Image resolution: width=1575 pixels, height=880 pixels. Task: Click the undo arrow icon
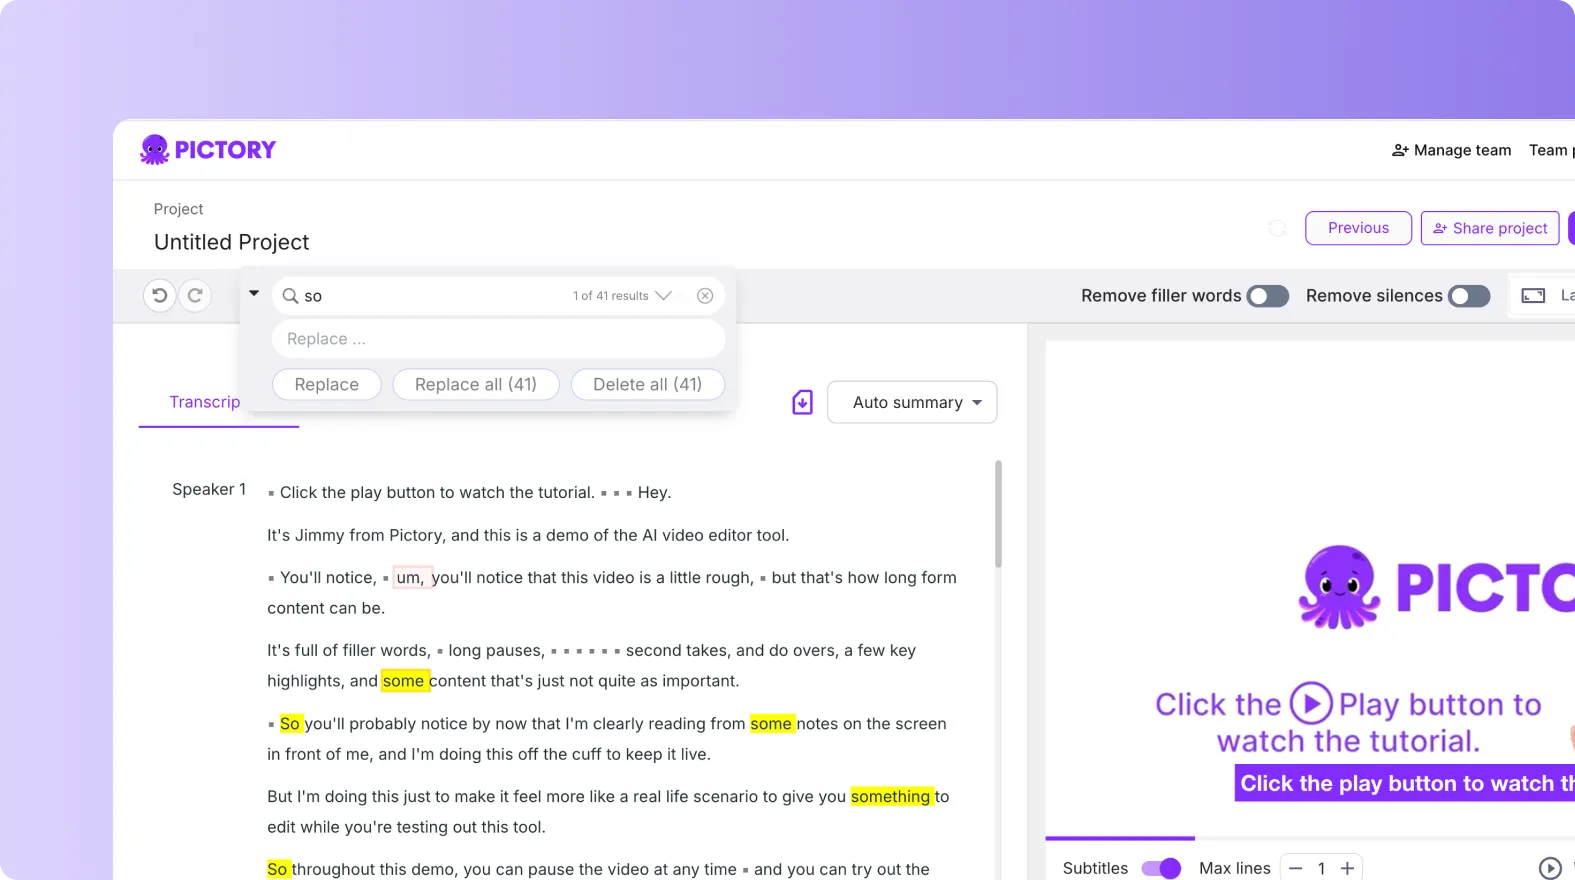pyautogui.click(x=159, y=296)
